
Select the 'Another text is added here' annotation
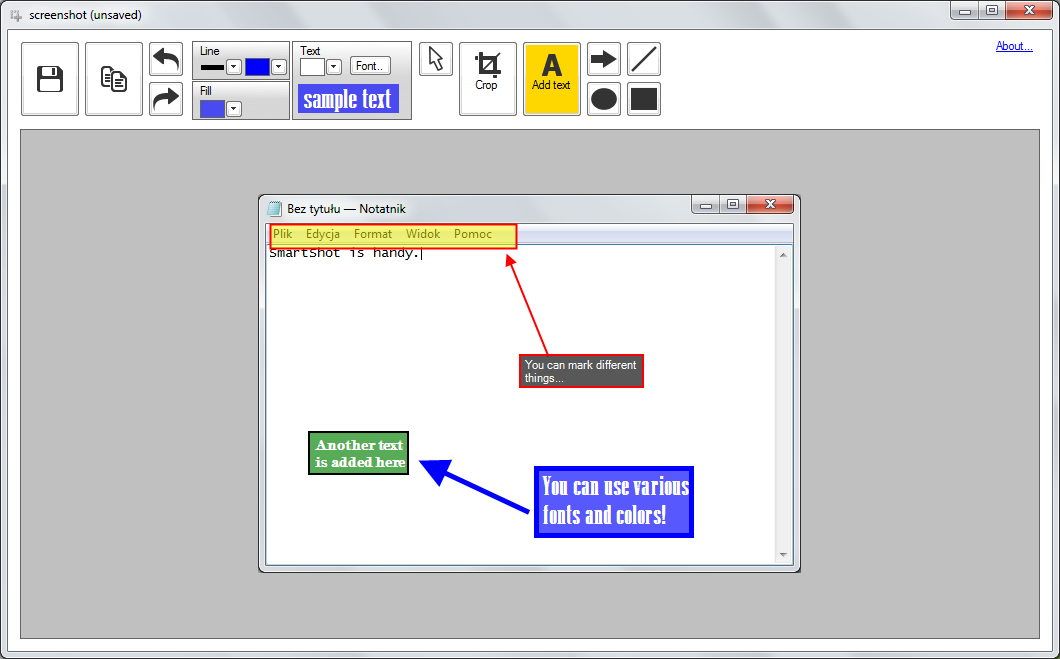tap(358, 453)
